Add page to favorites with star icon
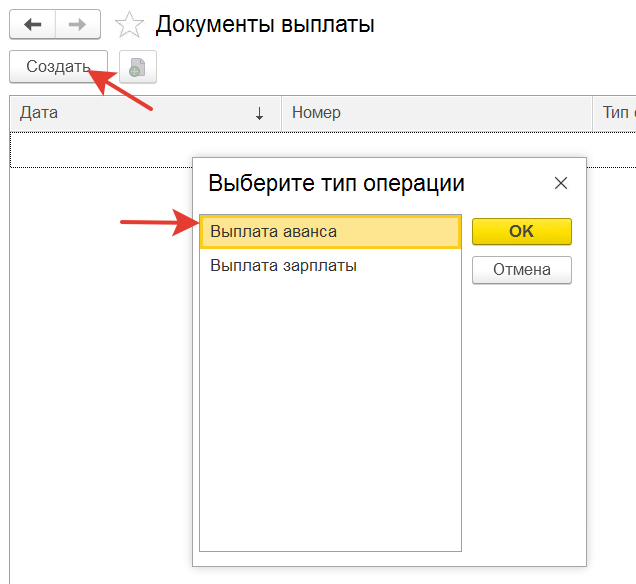This screenshot has width=636, height=584. [129, 25]
